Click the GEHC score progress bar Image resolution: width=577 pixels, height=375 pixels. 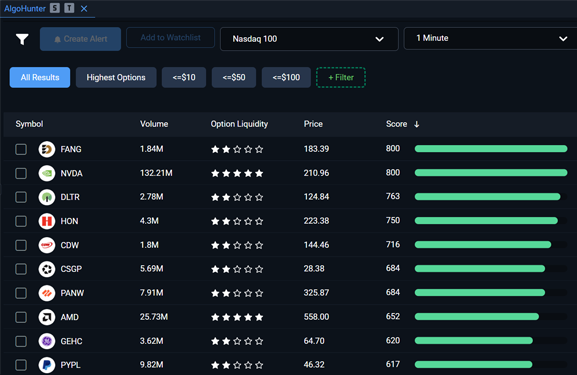[x=491, y=341]
